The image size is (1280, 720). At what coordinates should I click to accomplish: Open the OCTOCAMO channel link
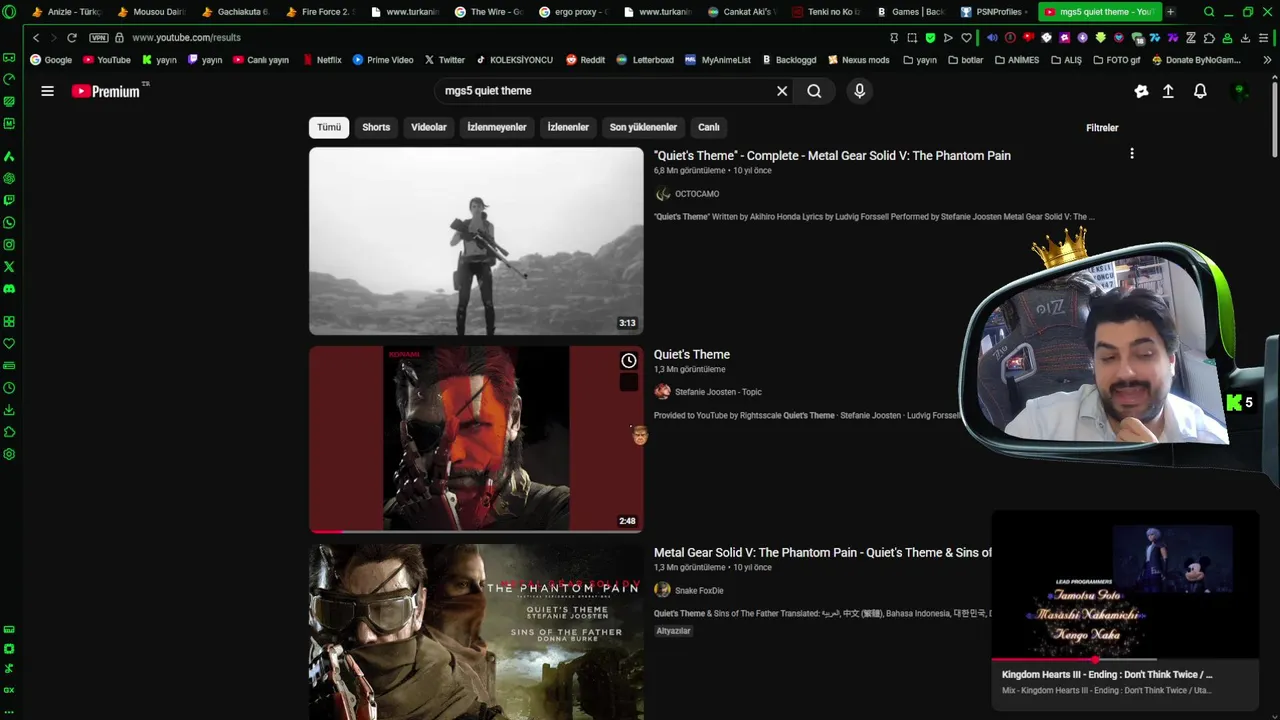pos(697,194)
